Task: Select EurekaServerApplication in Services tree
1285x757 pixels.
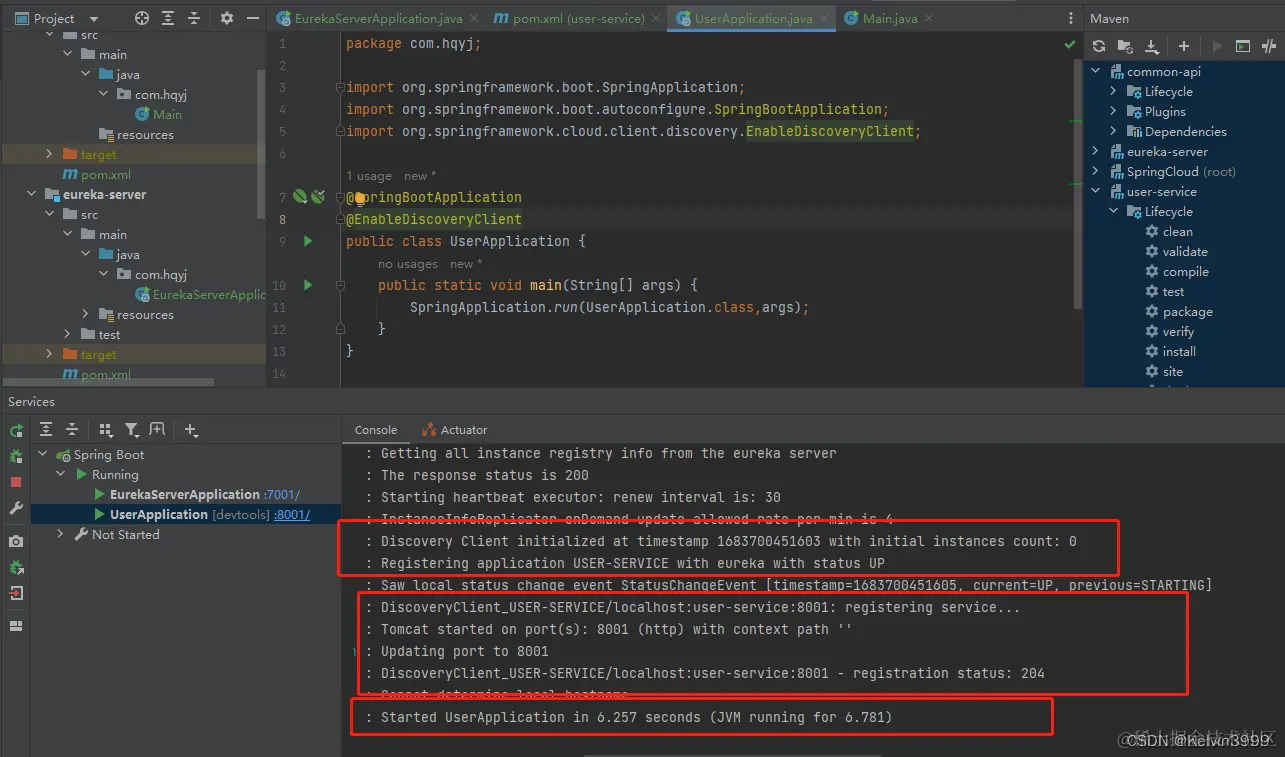Action: tap(185, 495)
